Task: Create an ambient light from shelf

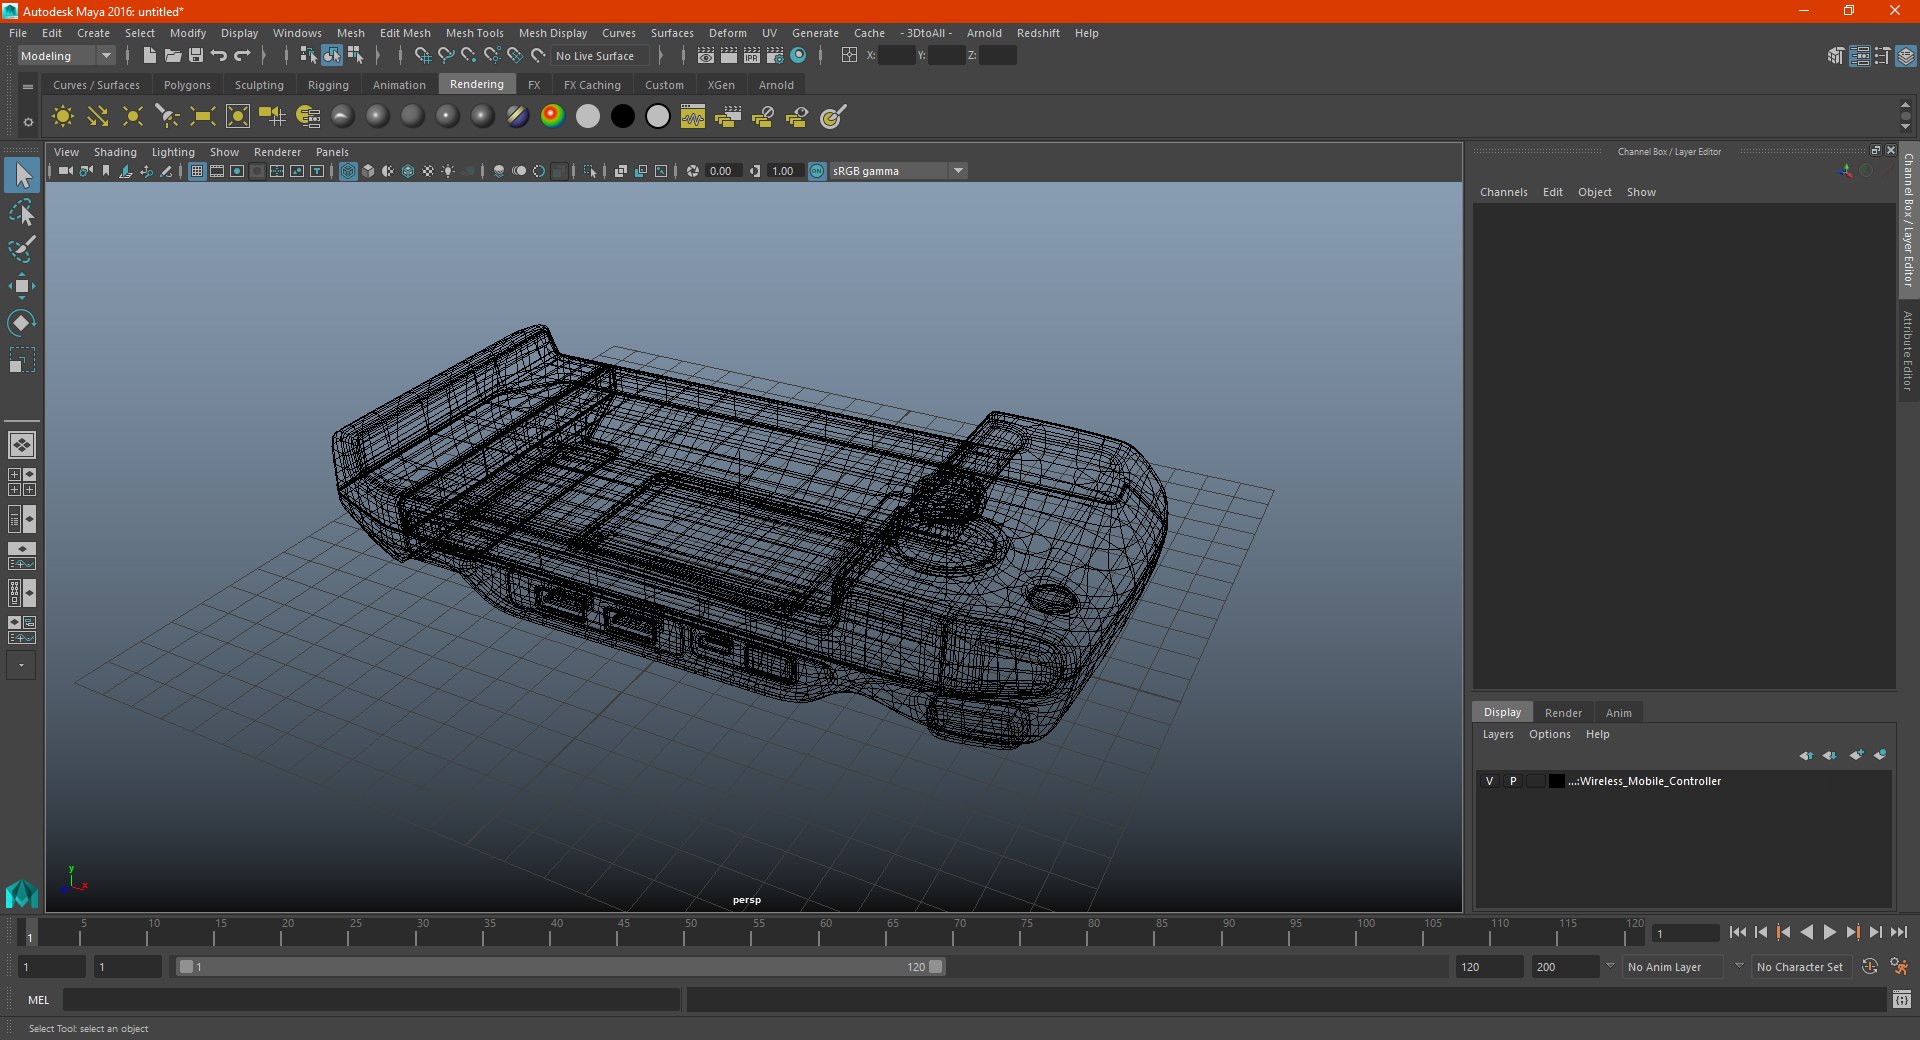Action: point(63,117)
